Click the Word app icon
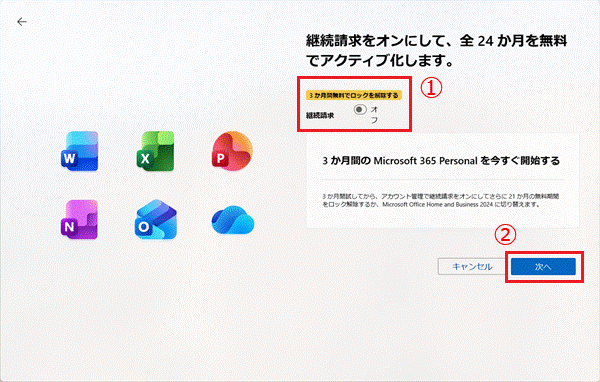The width and height of the screenshot is (600, 382). (x=80, y=151)
